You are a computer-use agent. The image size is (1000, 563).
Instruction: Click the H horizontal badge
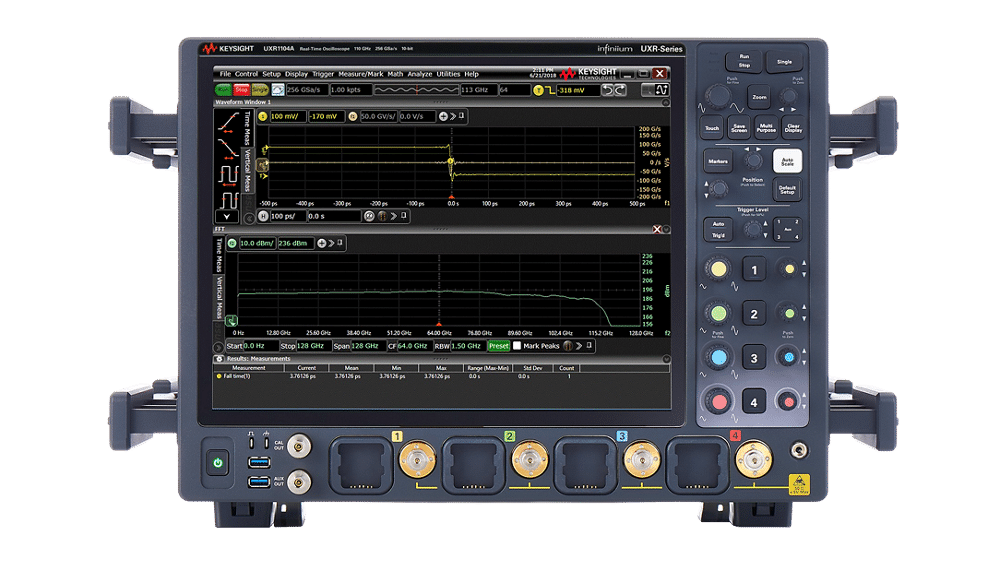pos(263,216)
